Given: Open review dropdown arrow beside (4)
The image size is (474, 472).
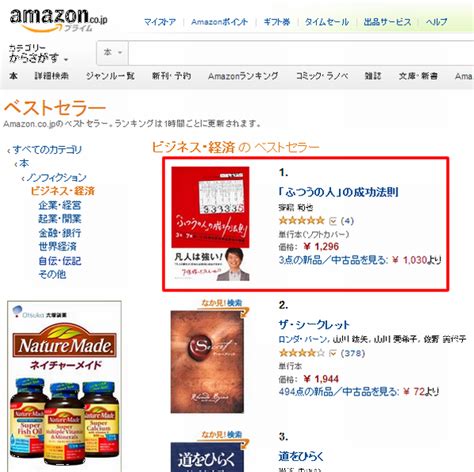Looking at the screenshot, I should point(333,221).
